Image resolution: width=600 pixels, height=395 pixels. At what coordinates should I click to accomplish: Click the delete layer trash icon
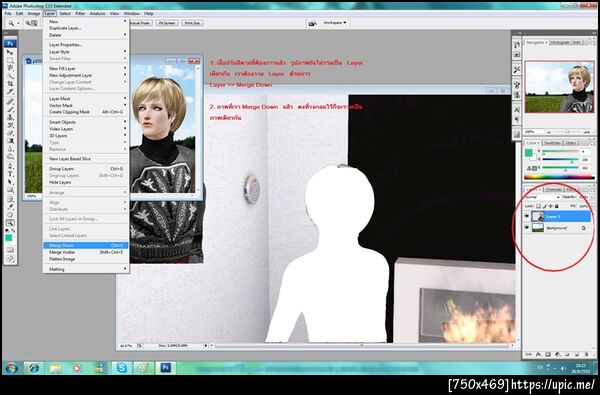586,354
